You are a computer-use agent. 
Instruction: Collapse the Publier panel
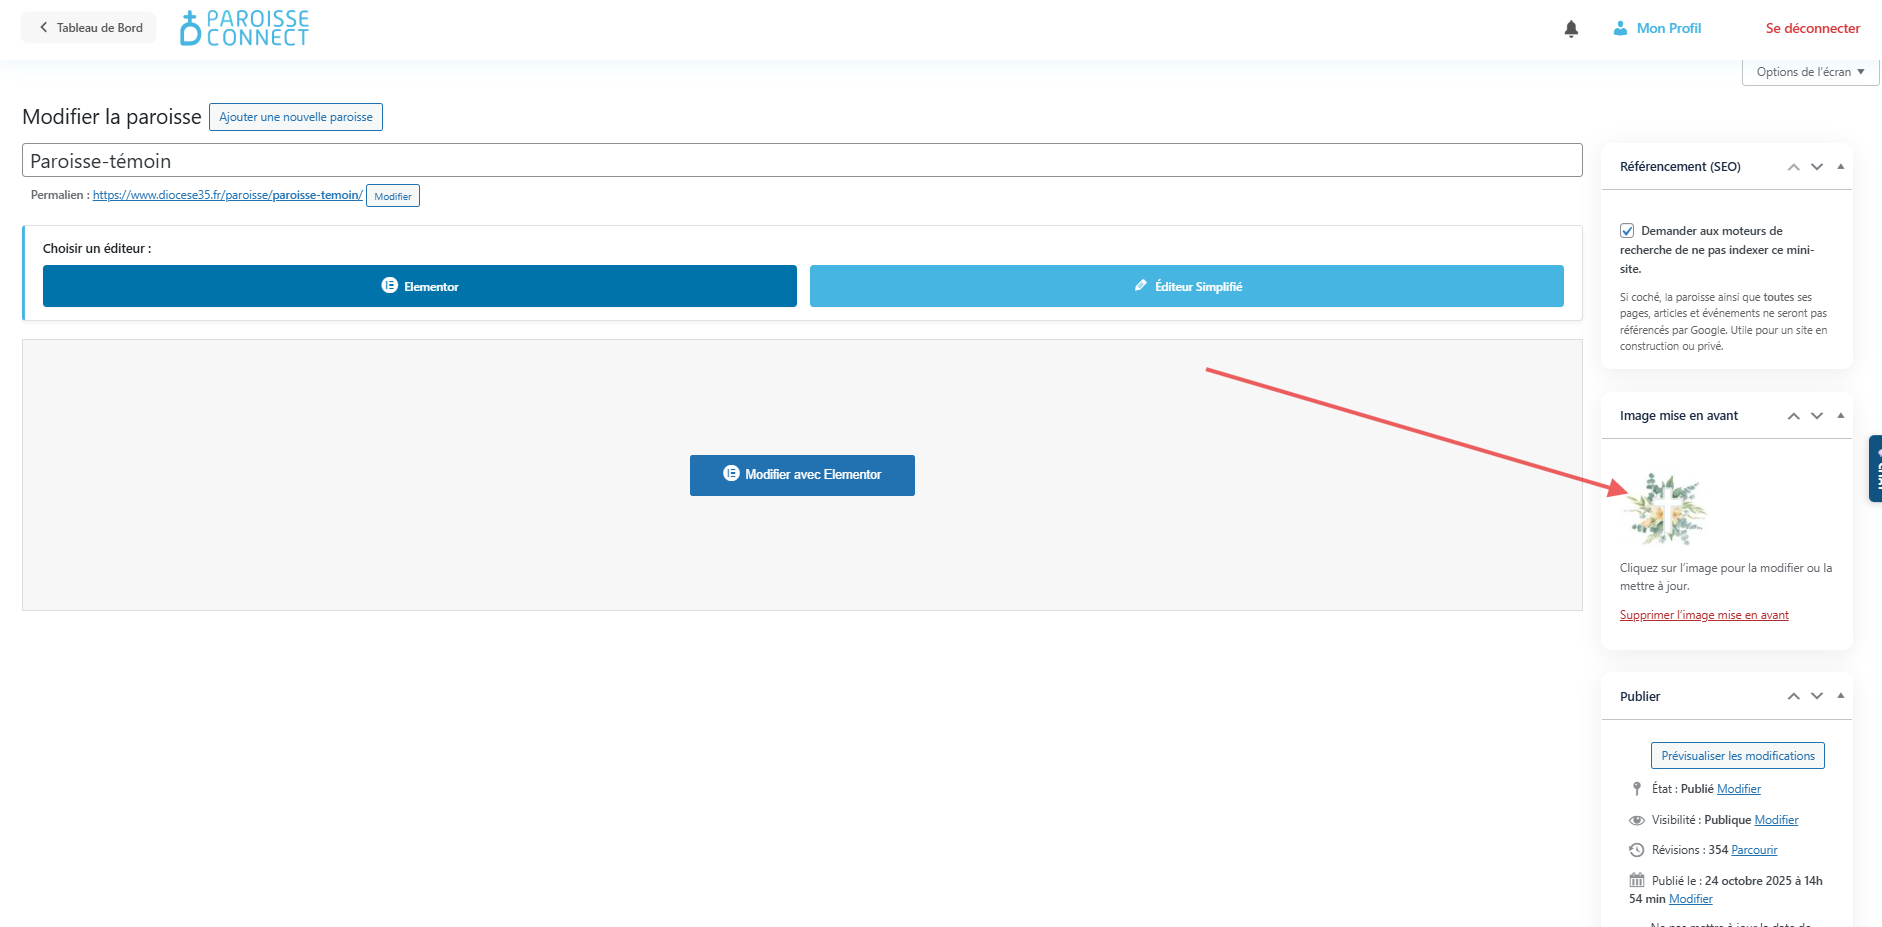[1840, 696]
